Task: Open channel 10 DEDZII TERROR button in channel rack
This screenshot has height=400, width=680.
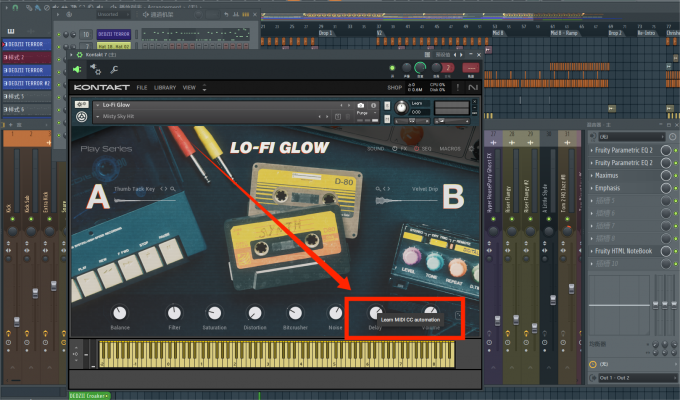Action: [114, 34]
